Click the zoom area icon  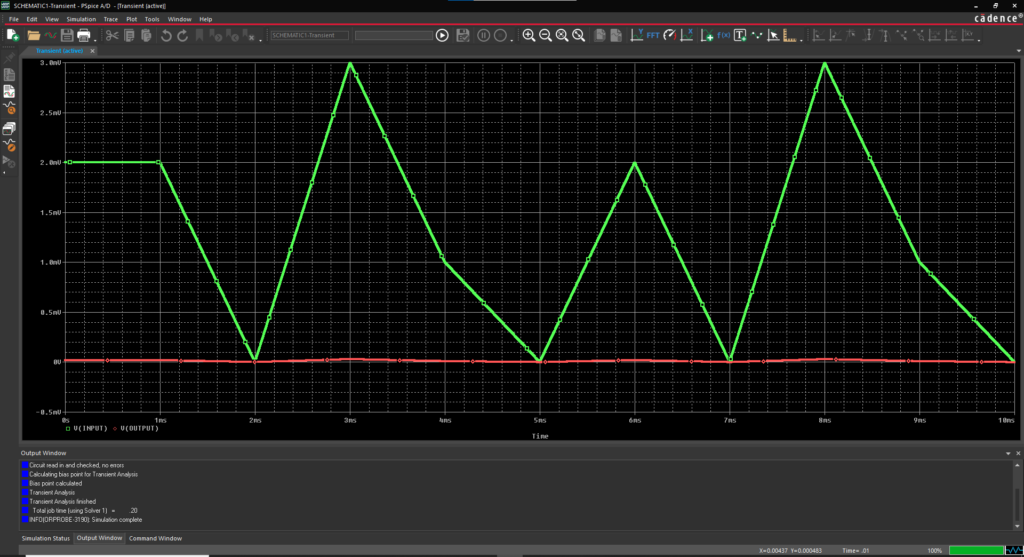coord(562,35)
